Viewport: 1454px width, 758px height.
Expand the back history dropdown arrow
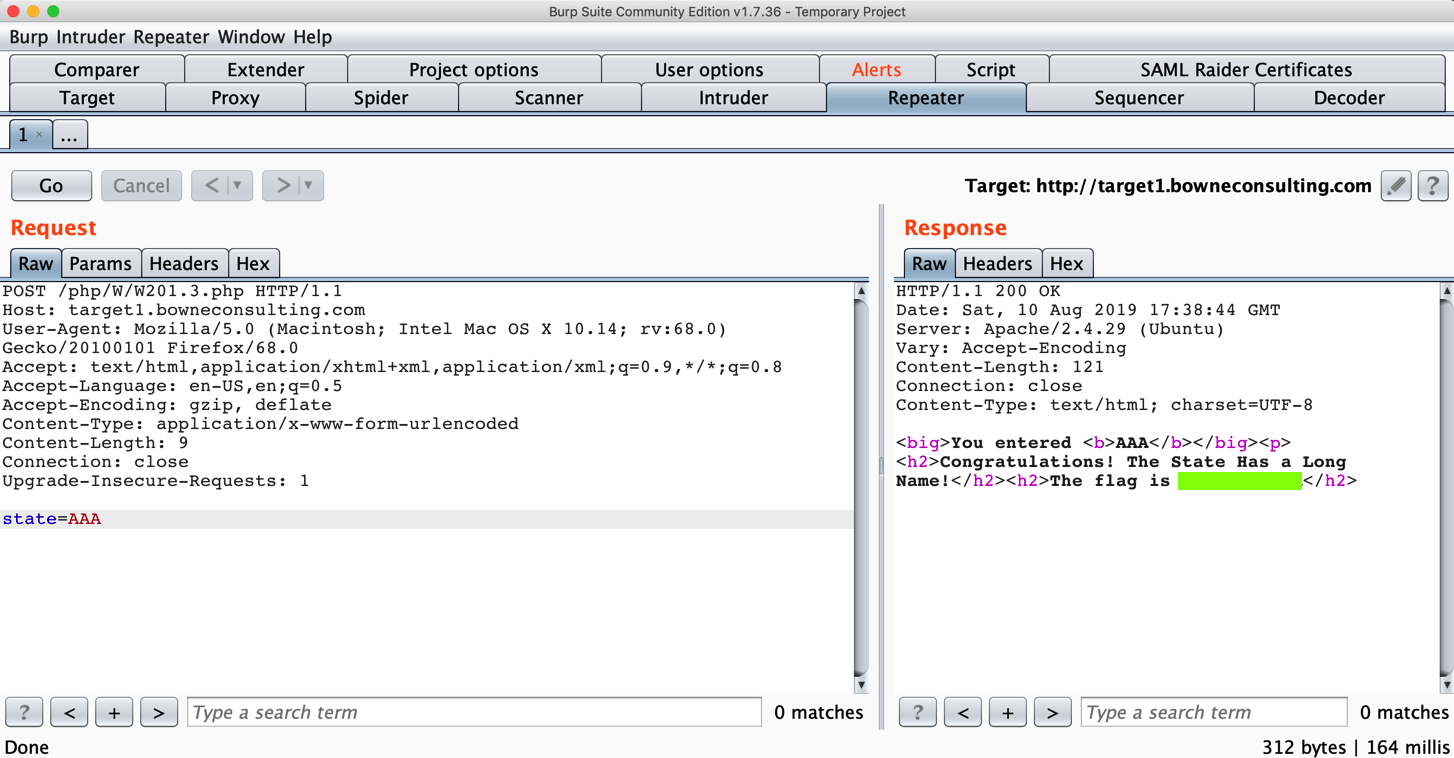pos(238,186)
